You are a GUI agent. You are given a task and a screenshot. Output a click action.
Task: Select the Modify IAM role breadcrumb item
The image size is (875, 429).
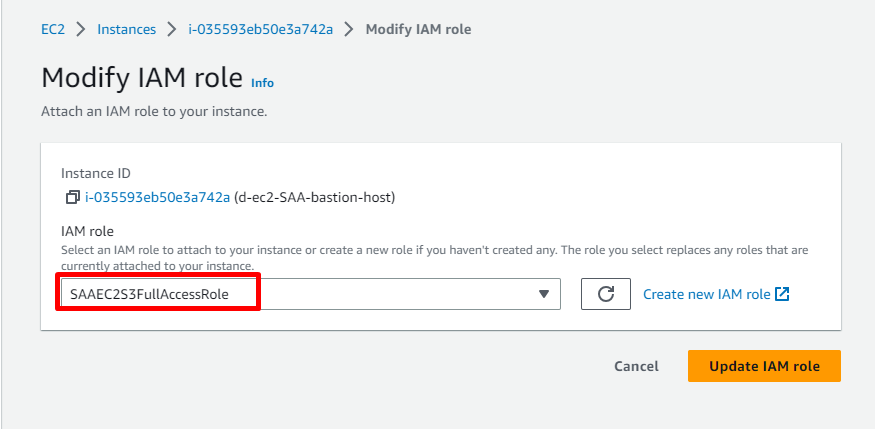418,30
